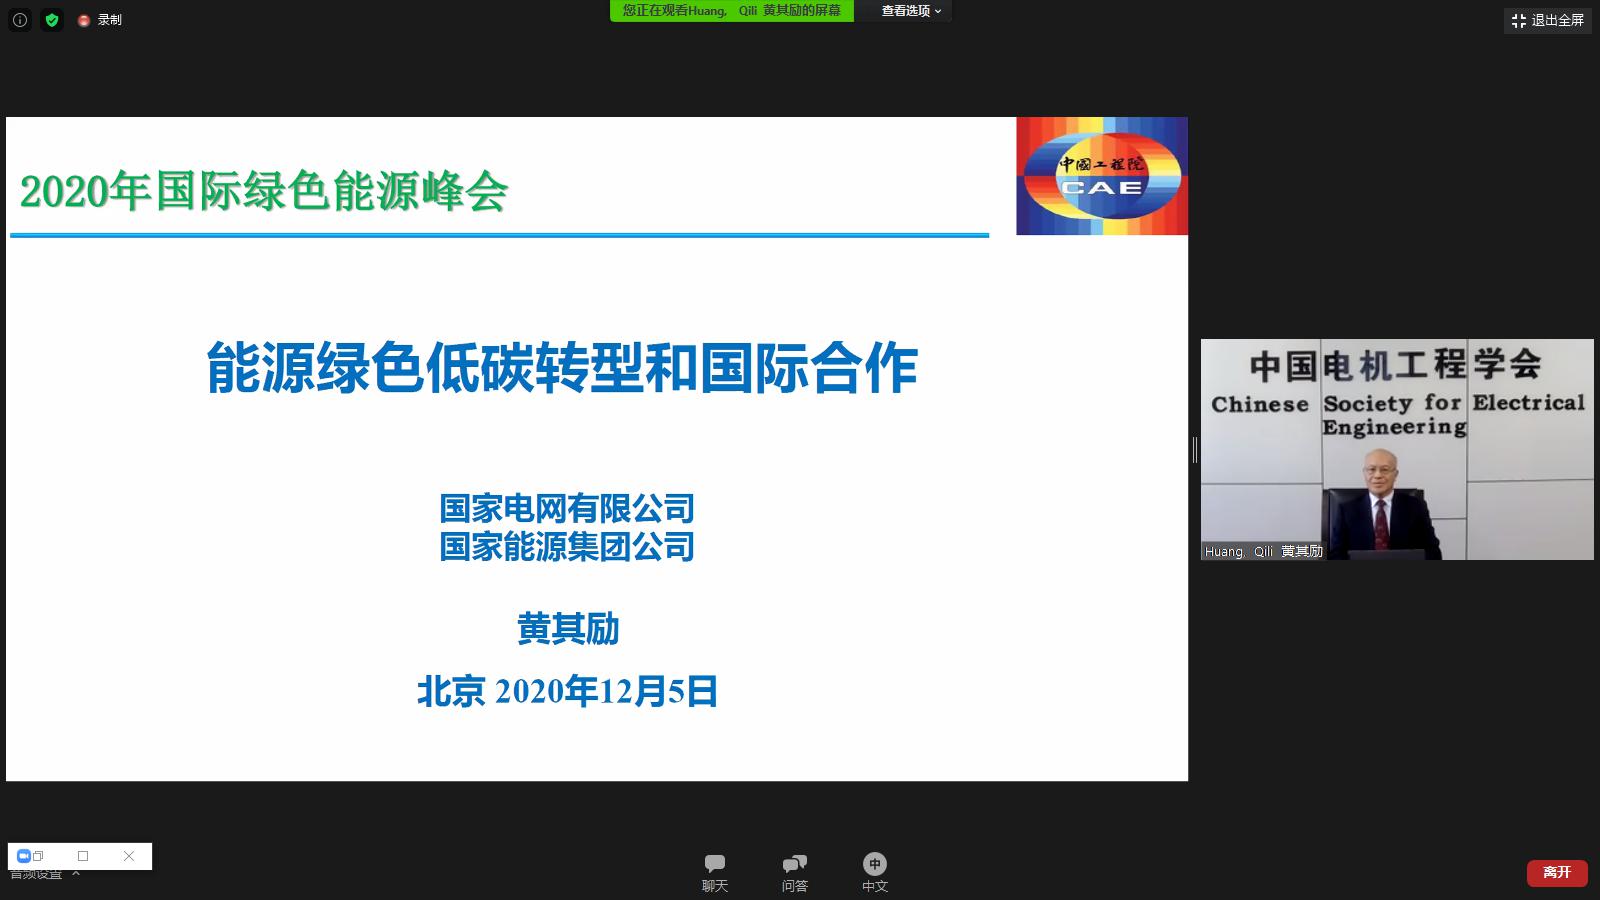Click the red 离开 leave button
Screen dimensions: 1600x900
click(x=1556, y=872)
